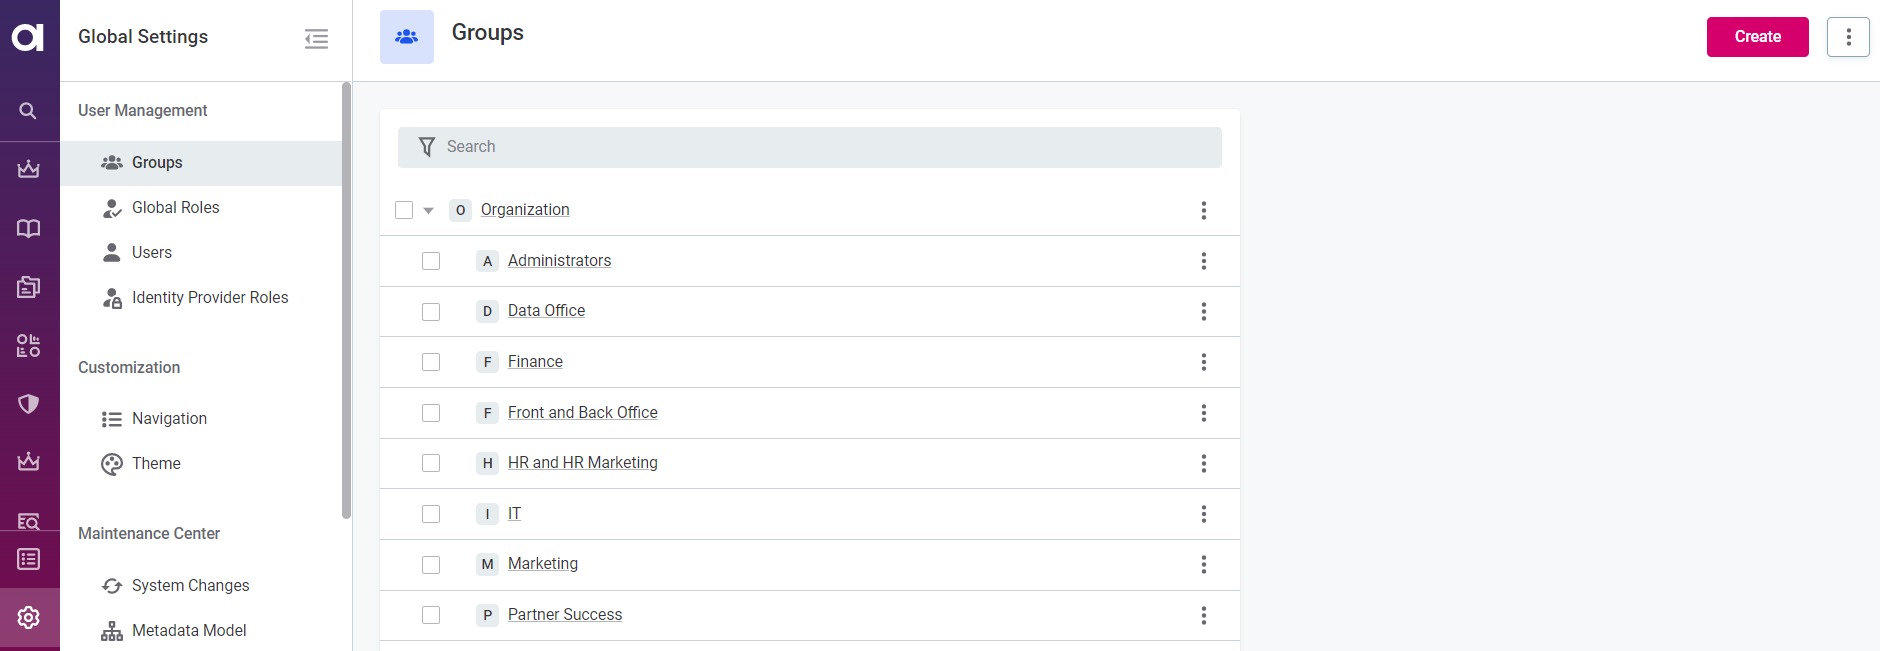The image size is (1880, 651).
Task: Tick the Organization checkbox
Action: coord(404,210)
